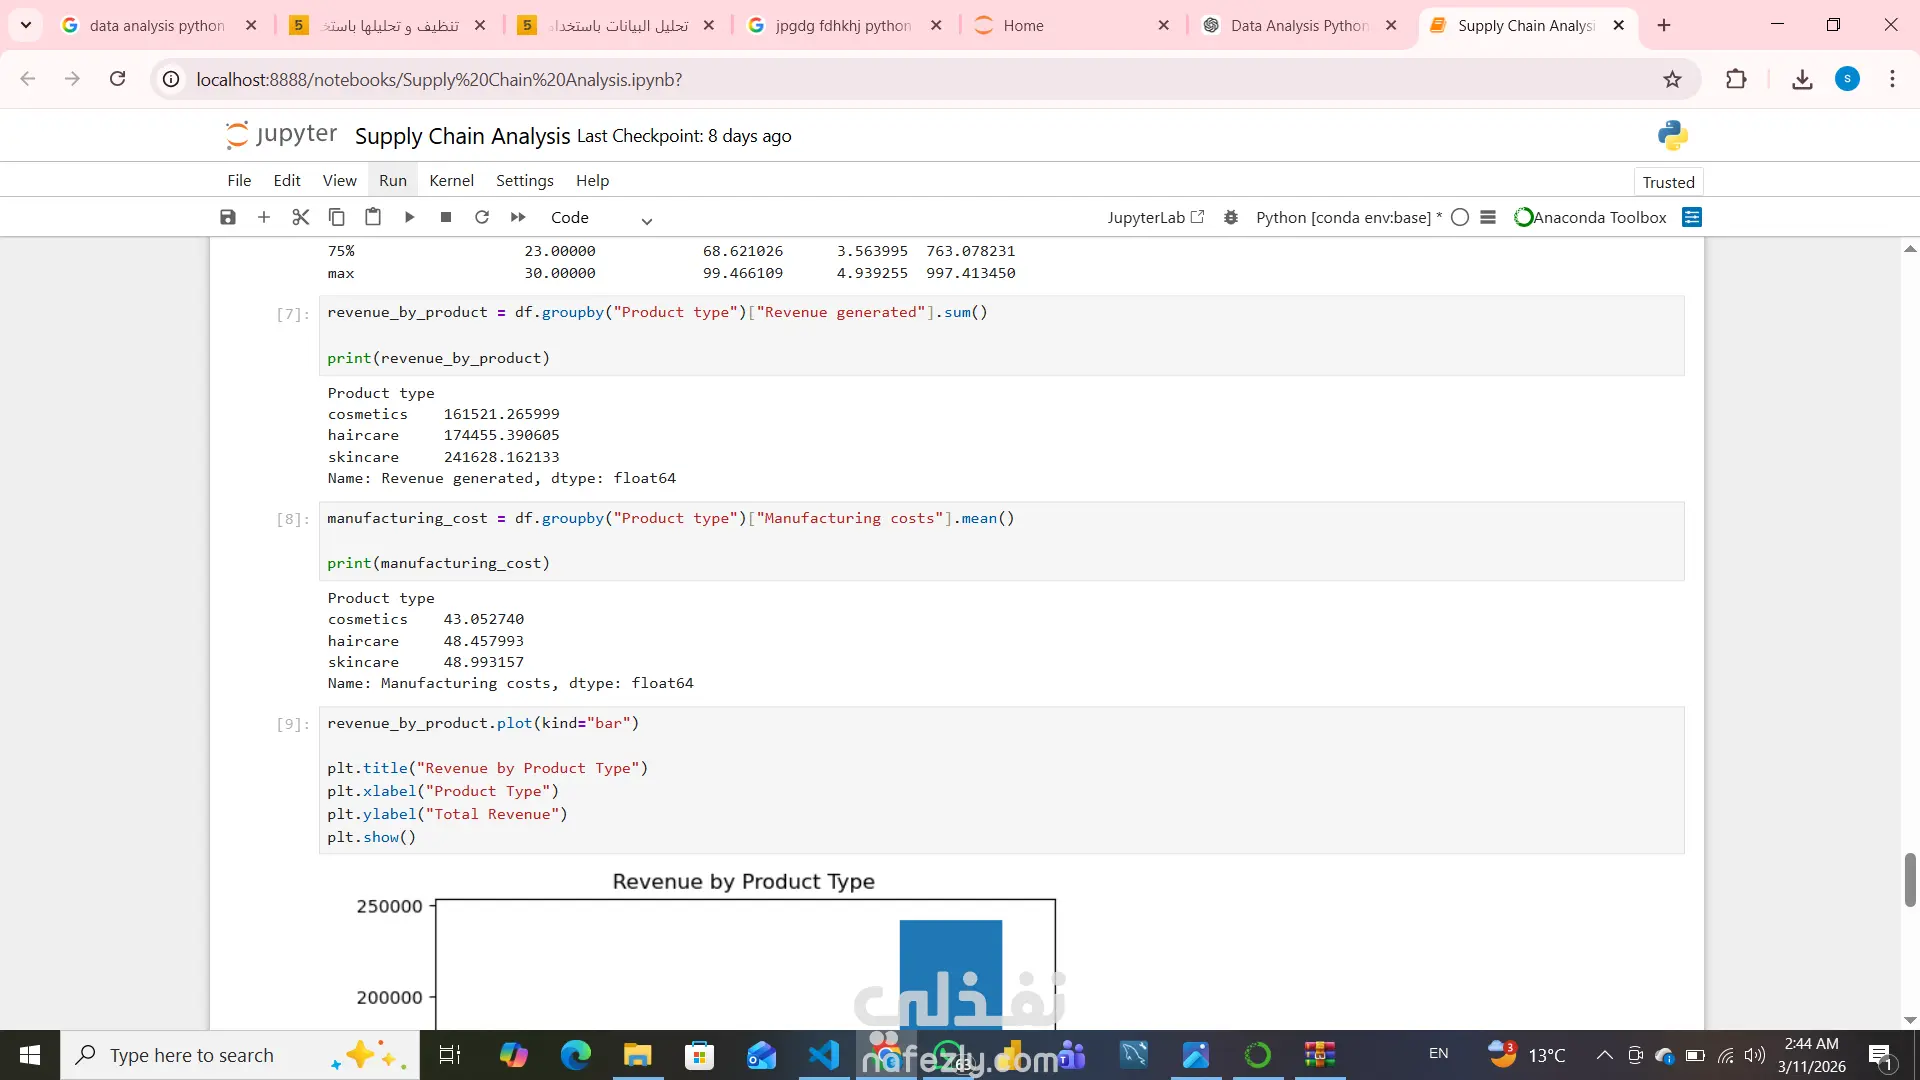Save the notebook with the floppy disk icon

(228, 217)
